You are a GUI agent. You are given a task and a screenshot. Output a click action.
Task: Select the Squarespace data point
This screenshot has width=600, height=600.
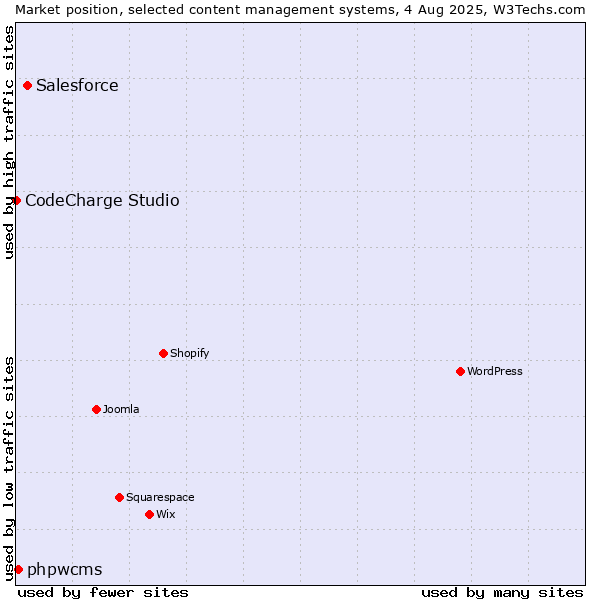[x=119, y=497]
